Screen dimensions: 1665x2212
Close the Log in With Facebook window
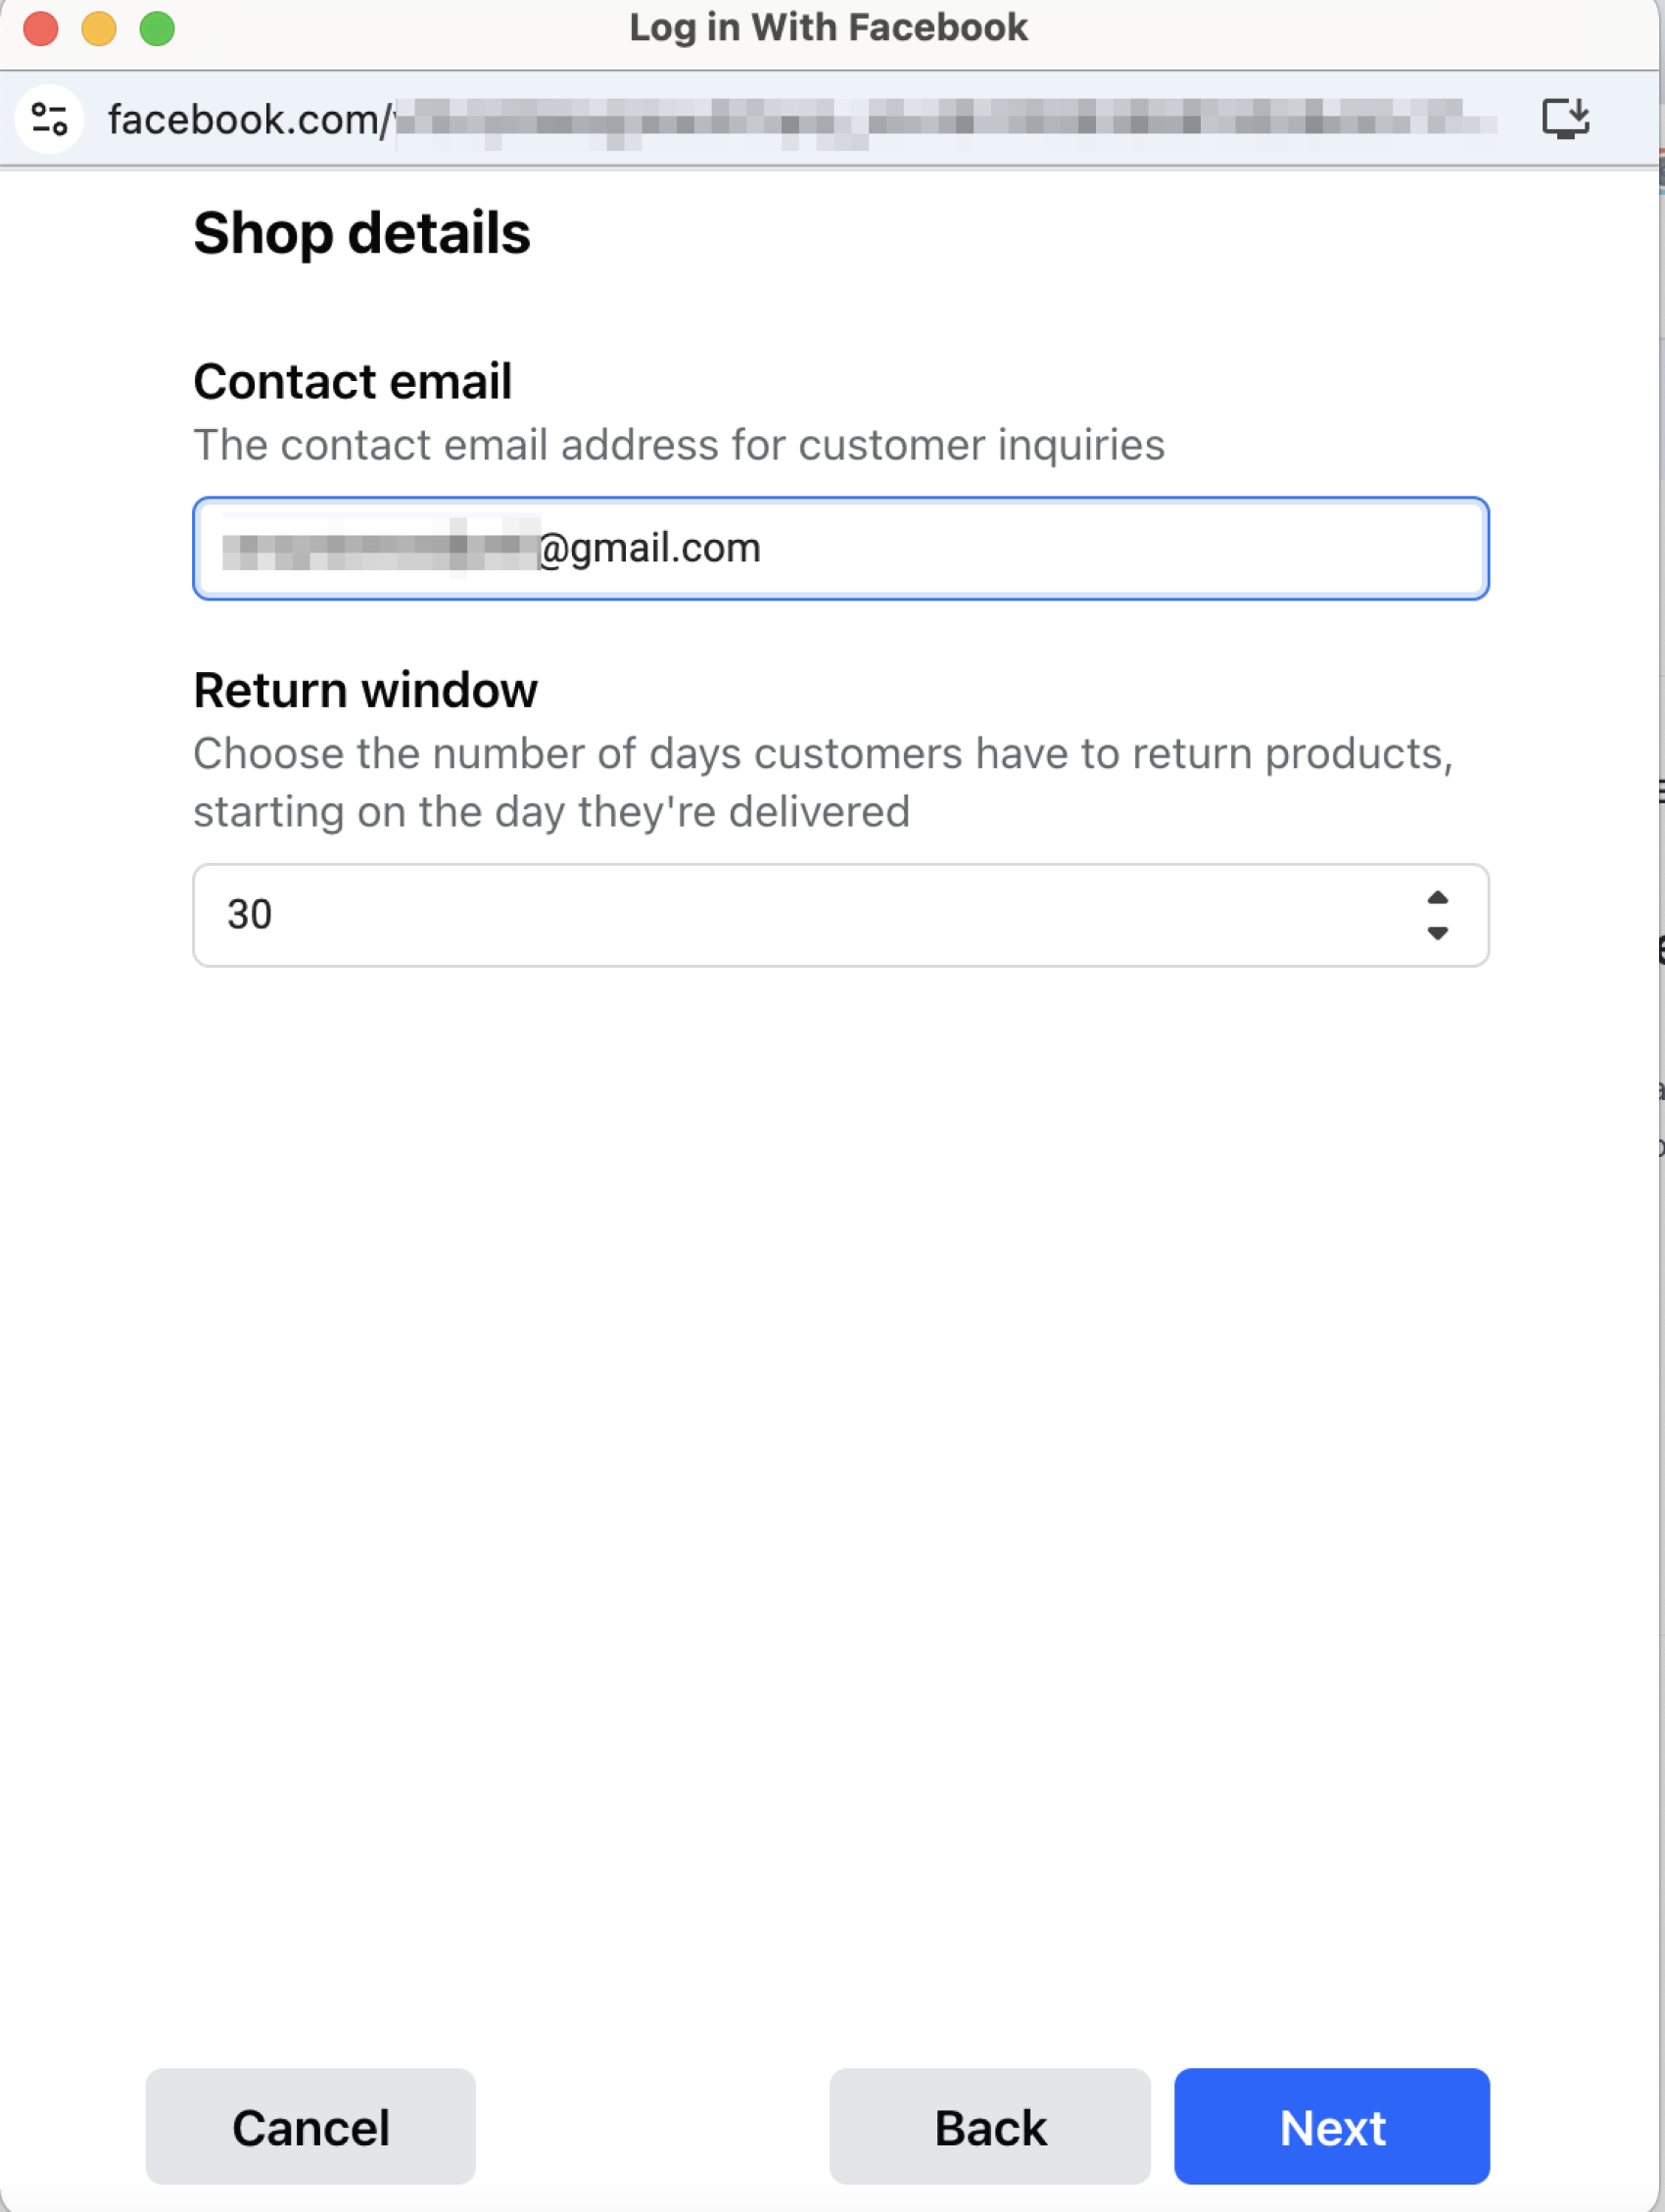pyautogui.click(x=41, y=28)
